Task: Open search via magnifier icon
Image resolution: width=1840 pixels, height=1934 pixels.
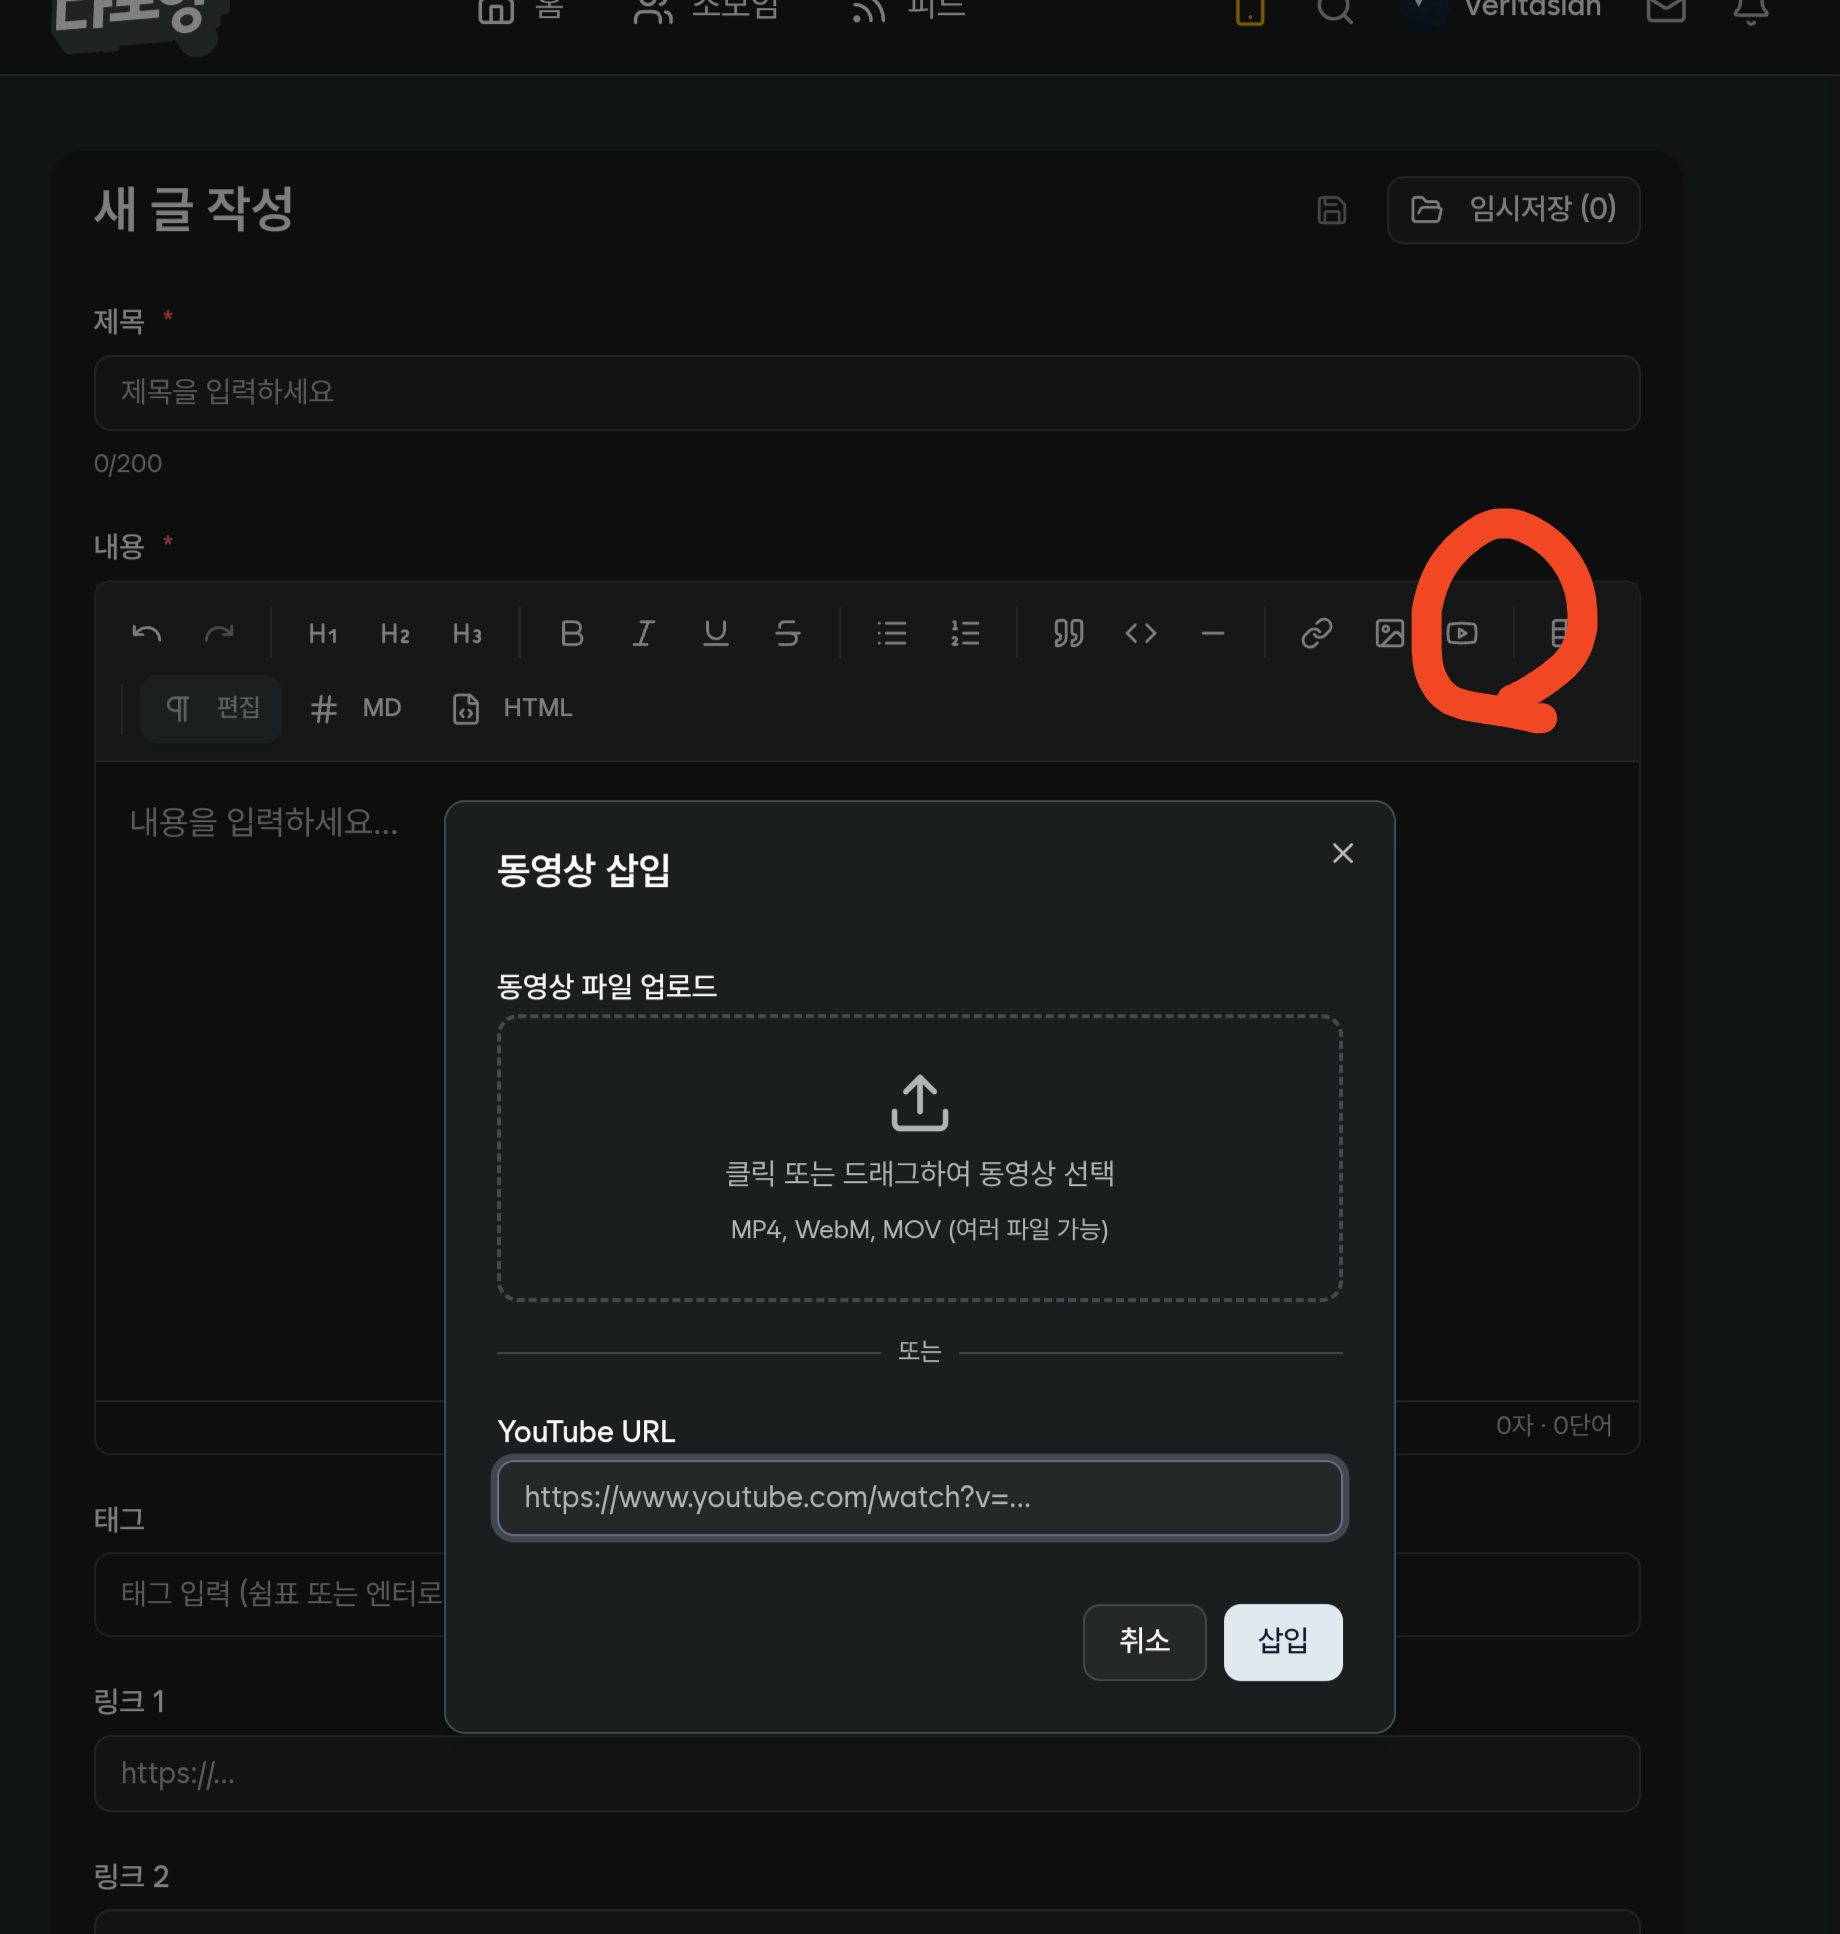Action: (1334, 10)
